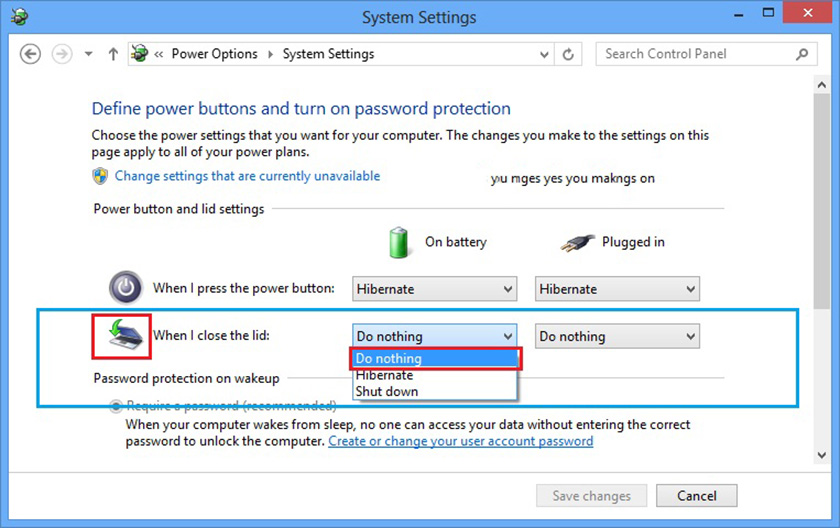The image size is (840, 528).
Task: Click the back navigation arrow
Action: pyautogui.click(x=30, y=54)
